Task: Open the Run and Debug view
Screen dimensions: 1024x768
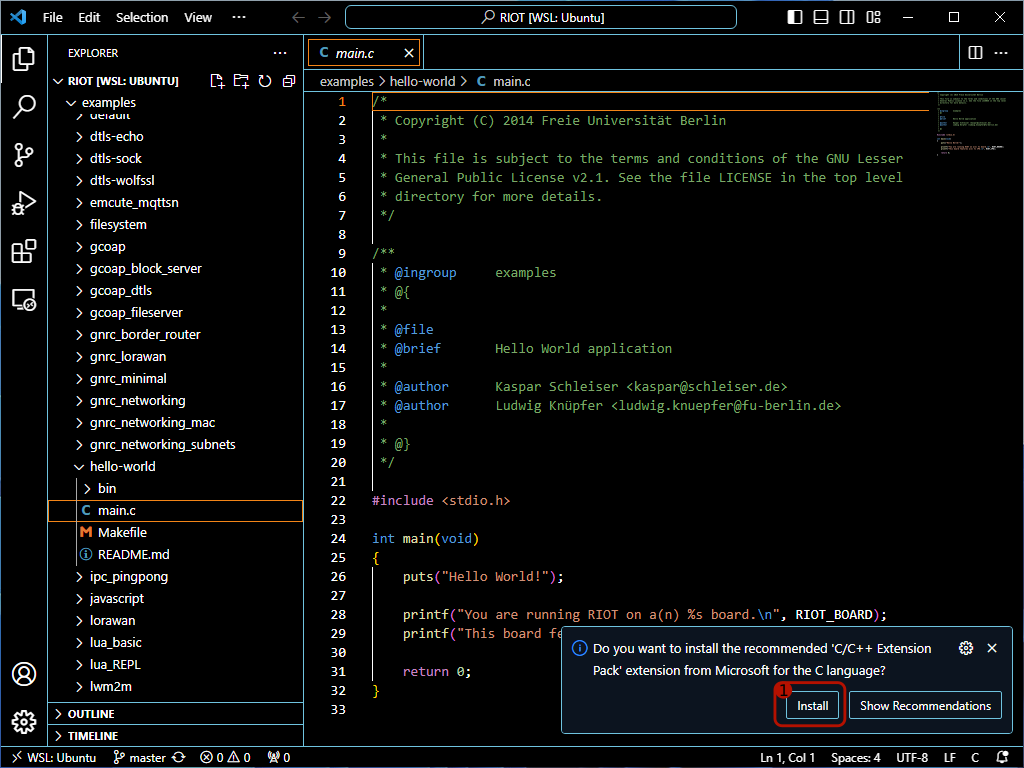Action: pyautogui.click(x=24, y=203)
